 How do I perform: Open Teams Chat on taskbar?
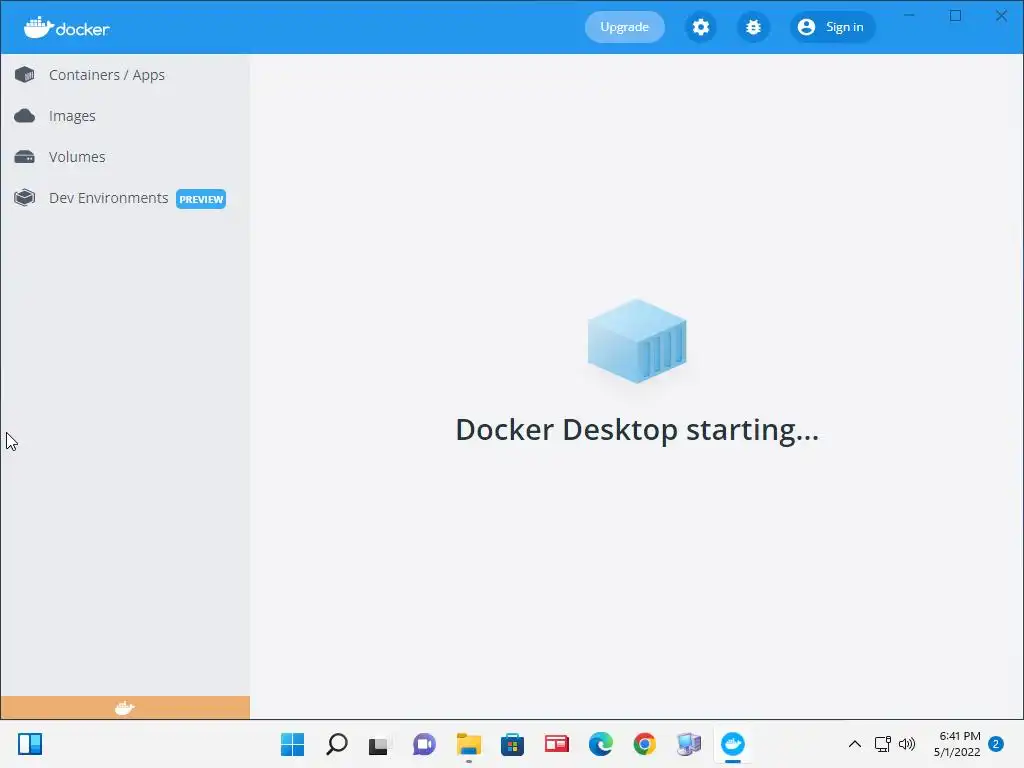pos(424,744)
